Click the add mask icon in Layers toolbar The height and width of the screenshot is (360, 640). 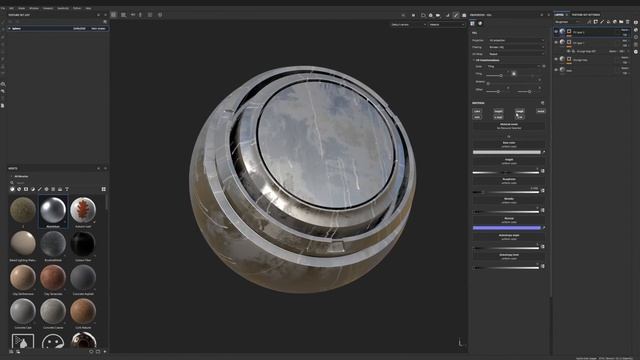596,22
